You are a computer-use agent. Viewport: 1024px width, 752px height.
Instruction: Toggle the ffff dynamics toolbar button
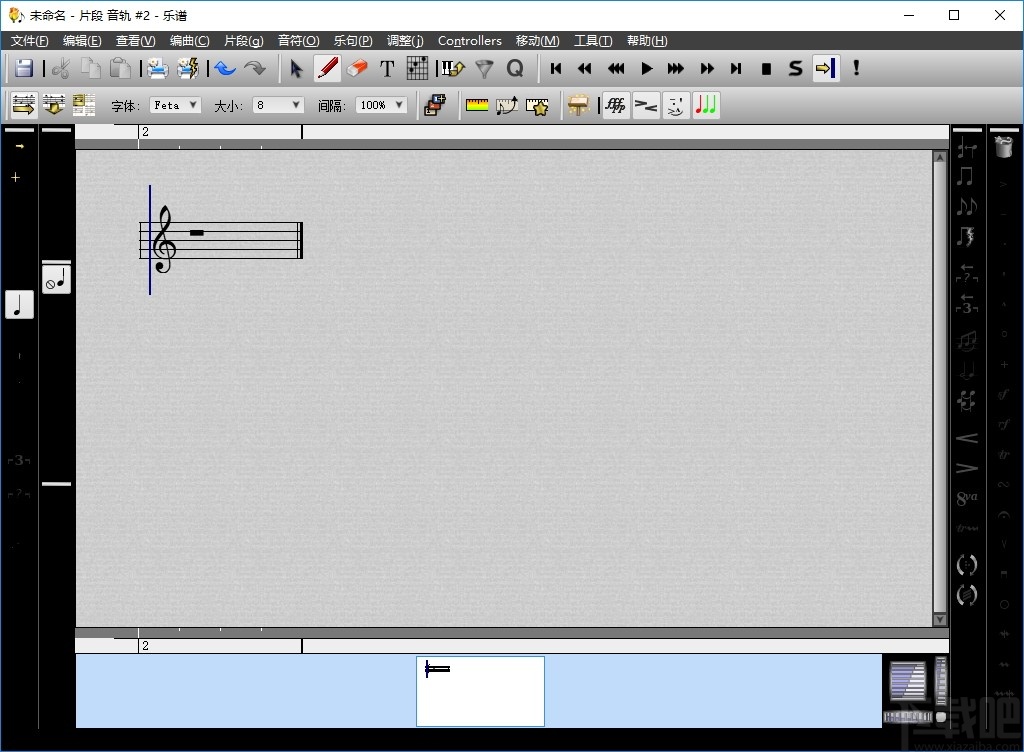coord(615,105)
